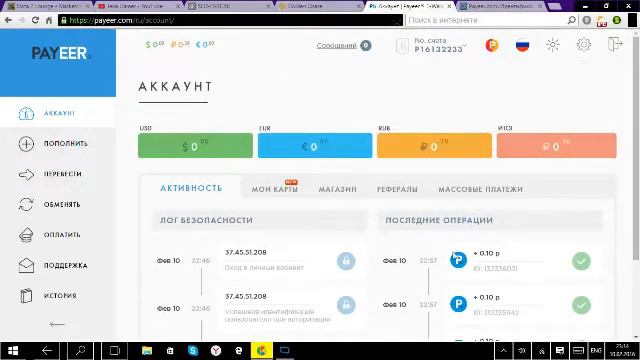Click Последние операции heading
Screen dimensions: 640x360
point(439,220)
